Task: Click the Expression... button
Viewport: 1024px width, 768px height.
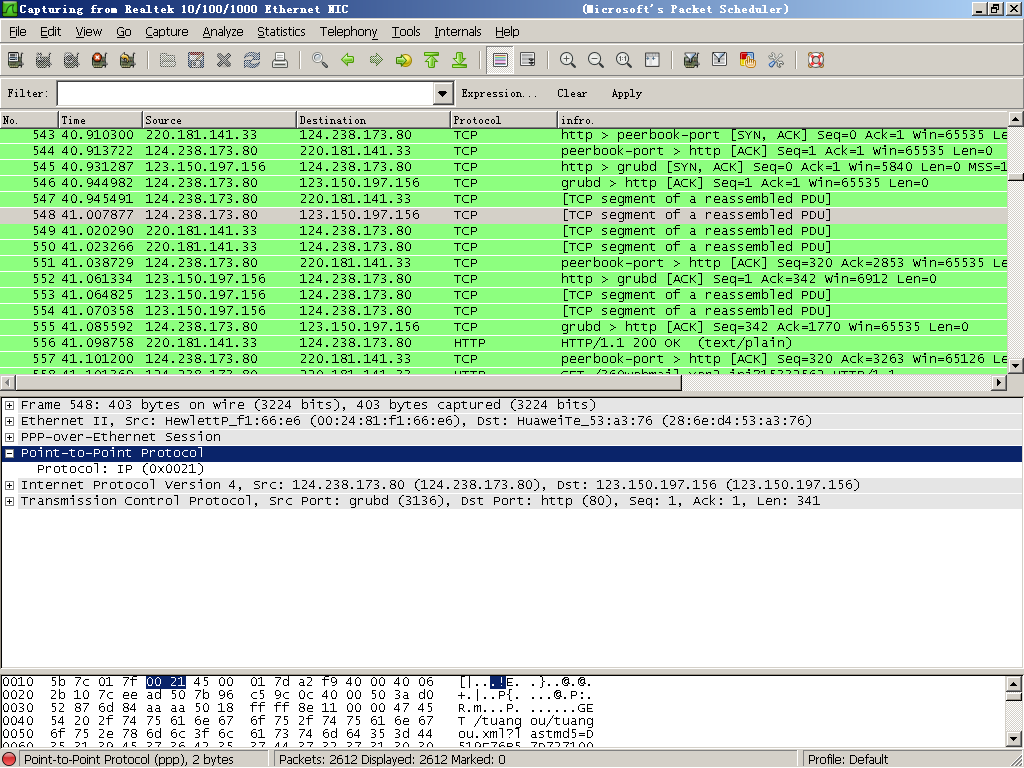Action: tap(499, 93)
